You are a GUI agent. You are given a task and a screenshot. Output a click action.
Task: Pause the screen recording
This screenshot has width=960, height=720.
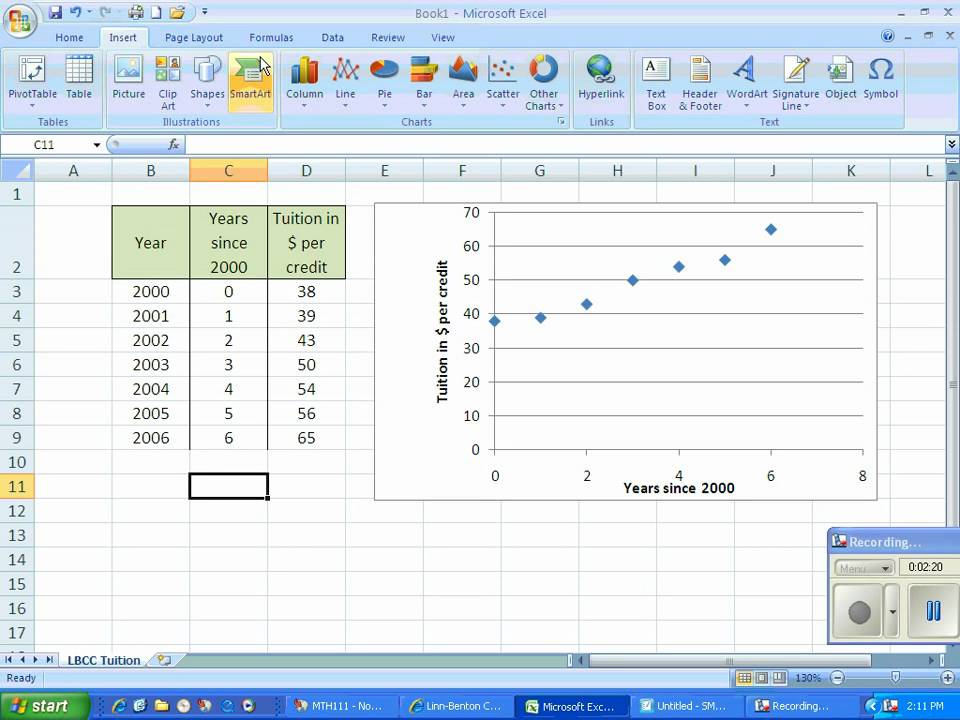[x=932, y=611]
